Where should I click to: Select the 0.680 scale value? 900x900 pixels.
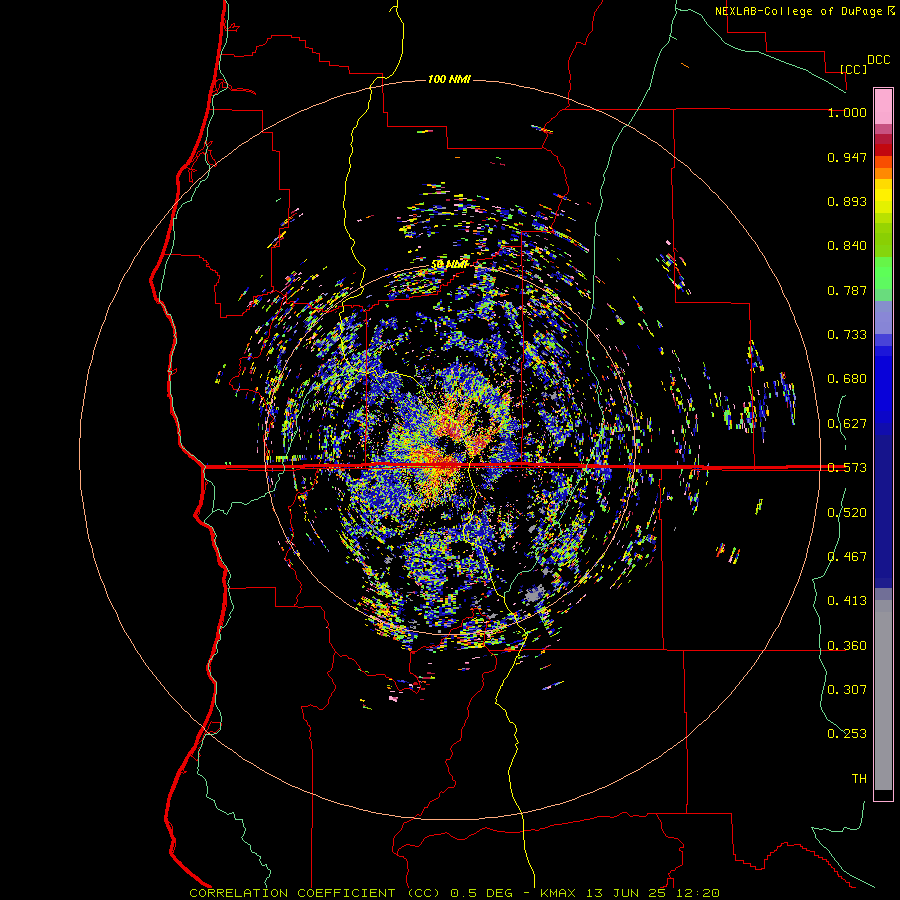pos(847,379)
